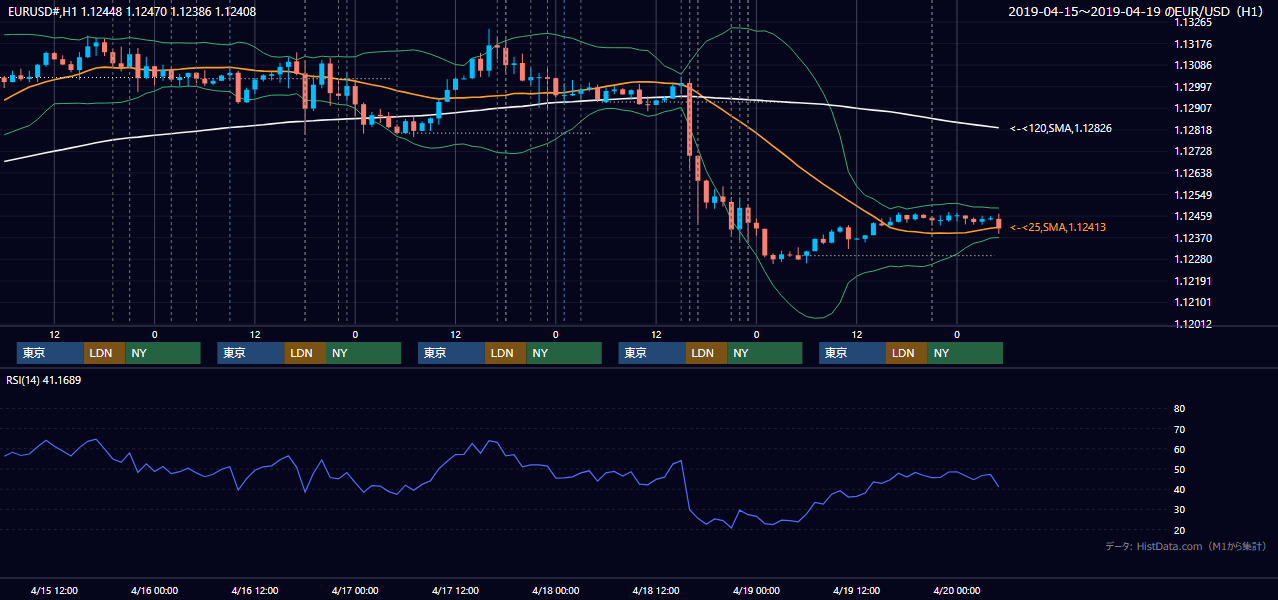Click the price axis value 1.12997
Image resolution: width=1278 pixels, height=600 pixels.
[1193, 87]
